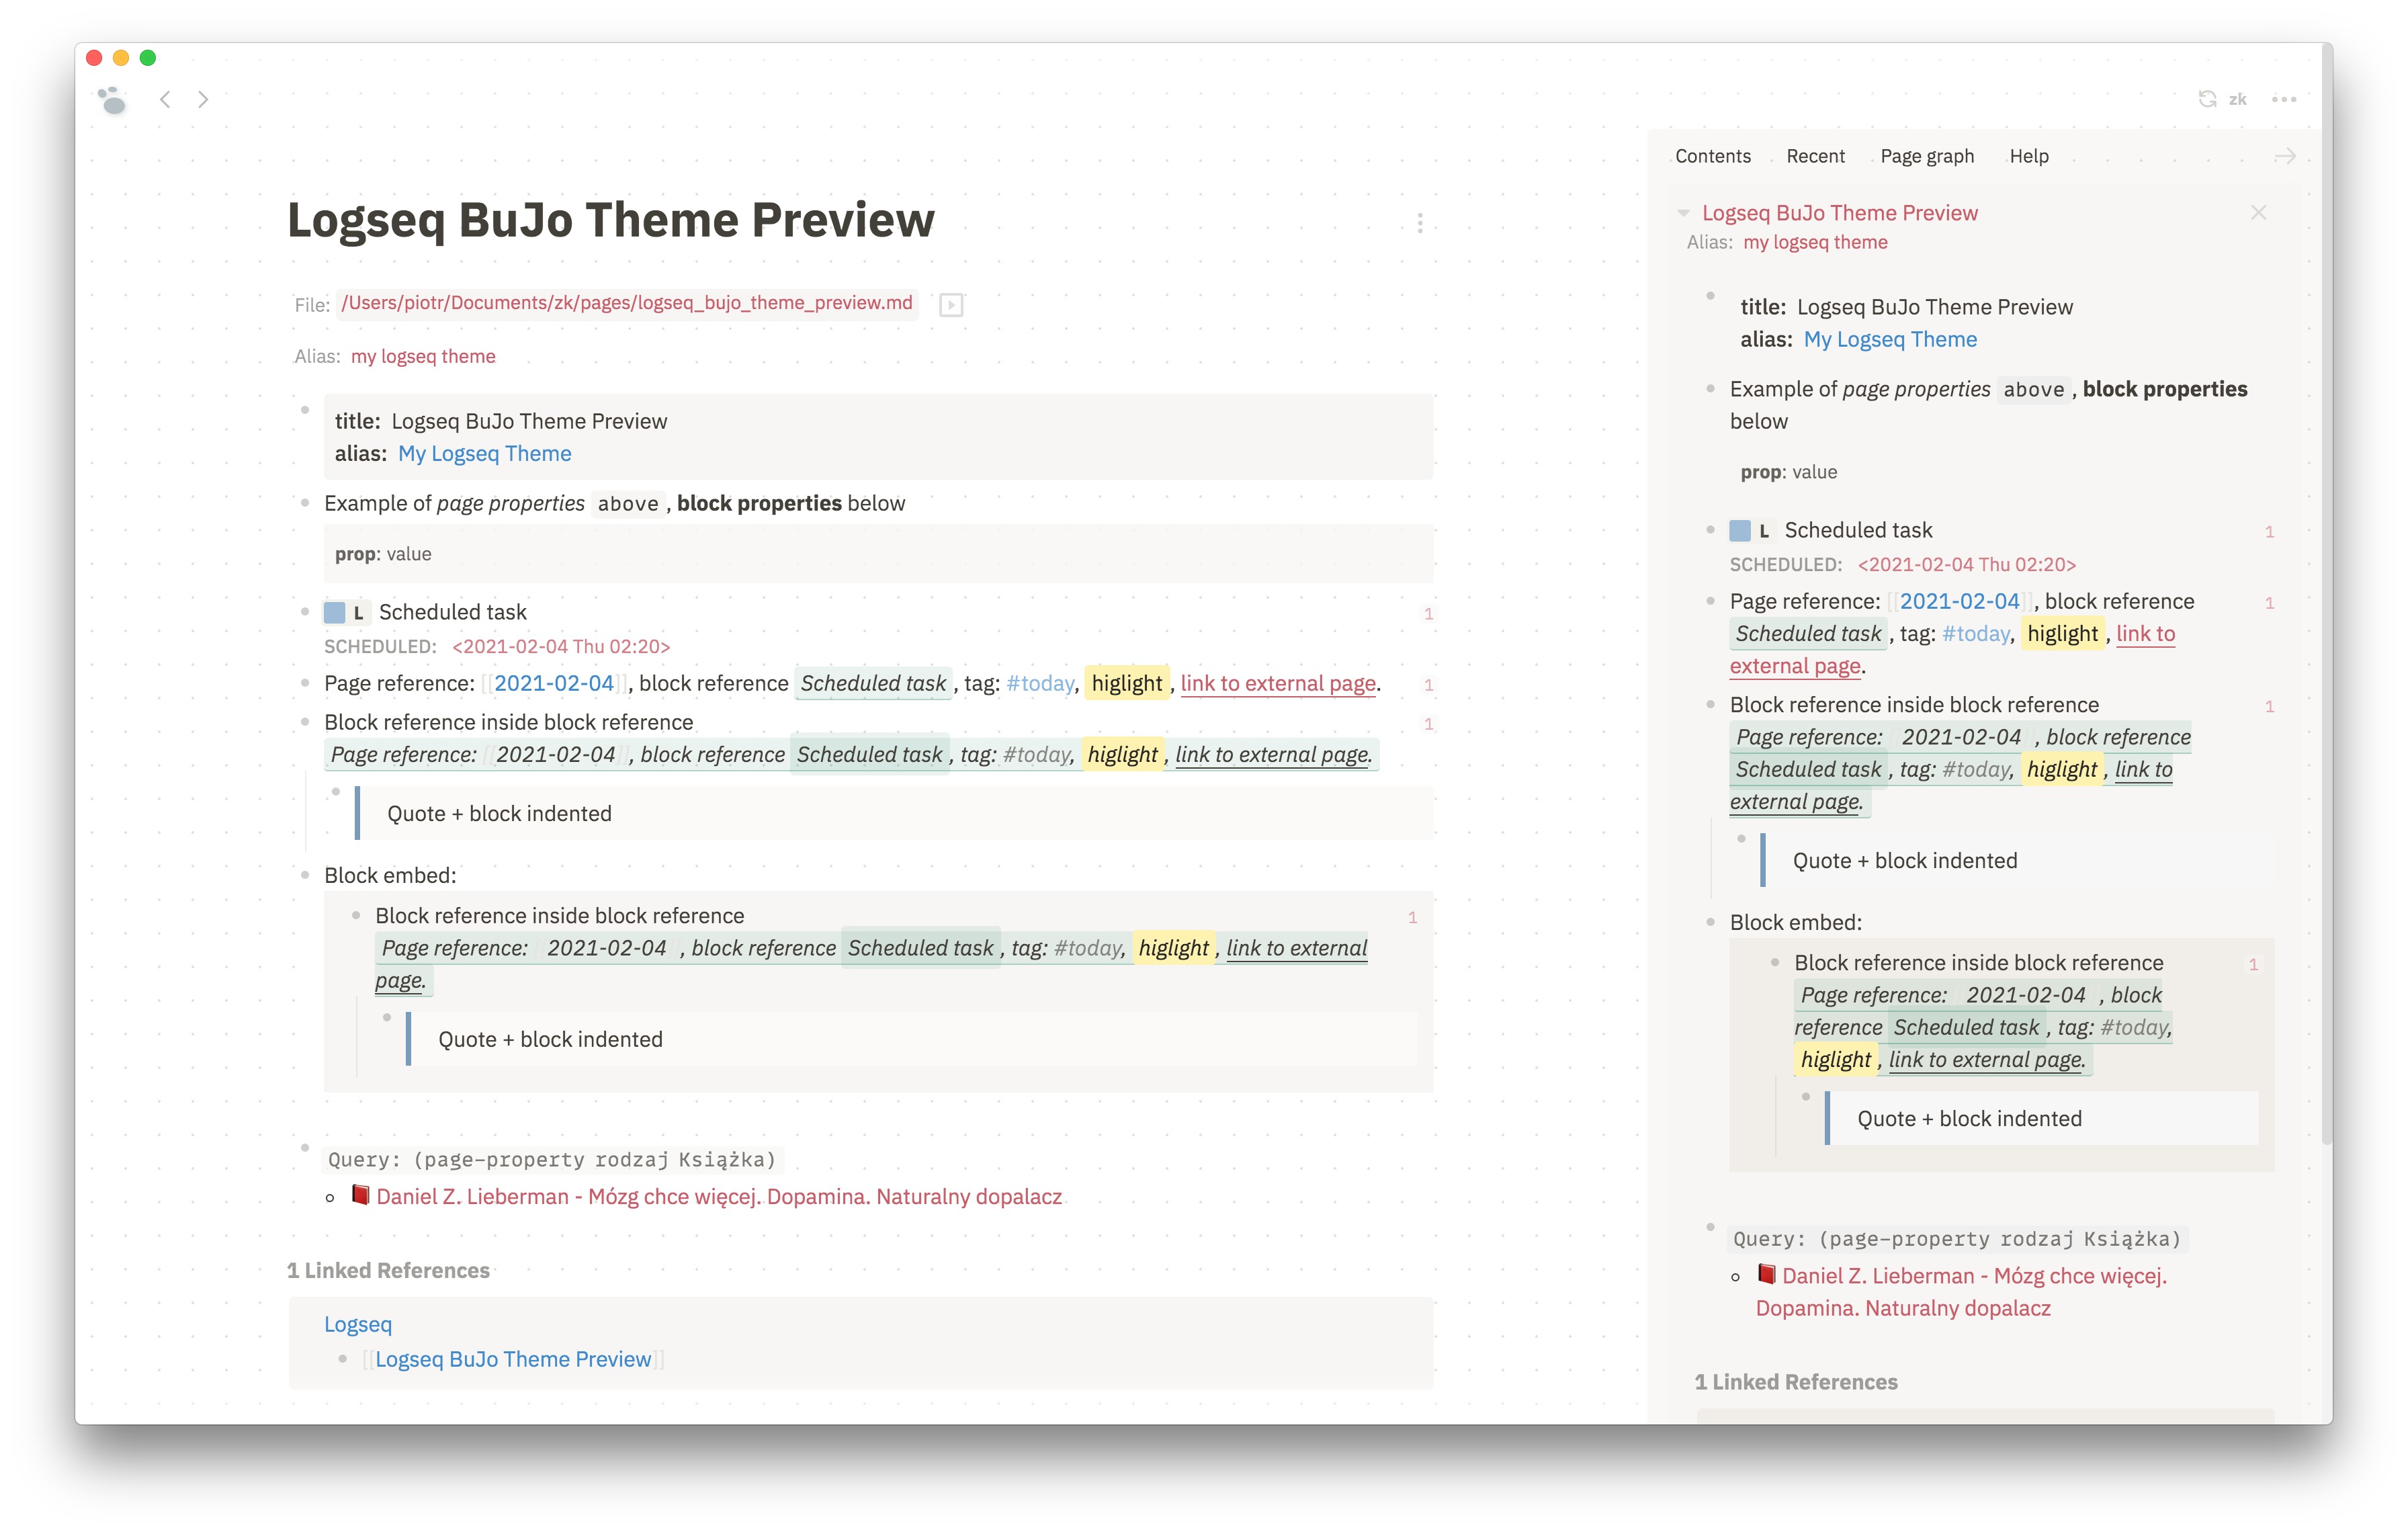This screenshot has width=2408, height=1532.
Task: Go forward with the right arrow
Action: coord(203,99)
